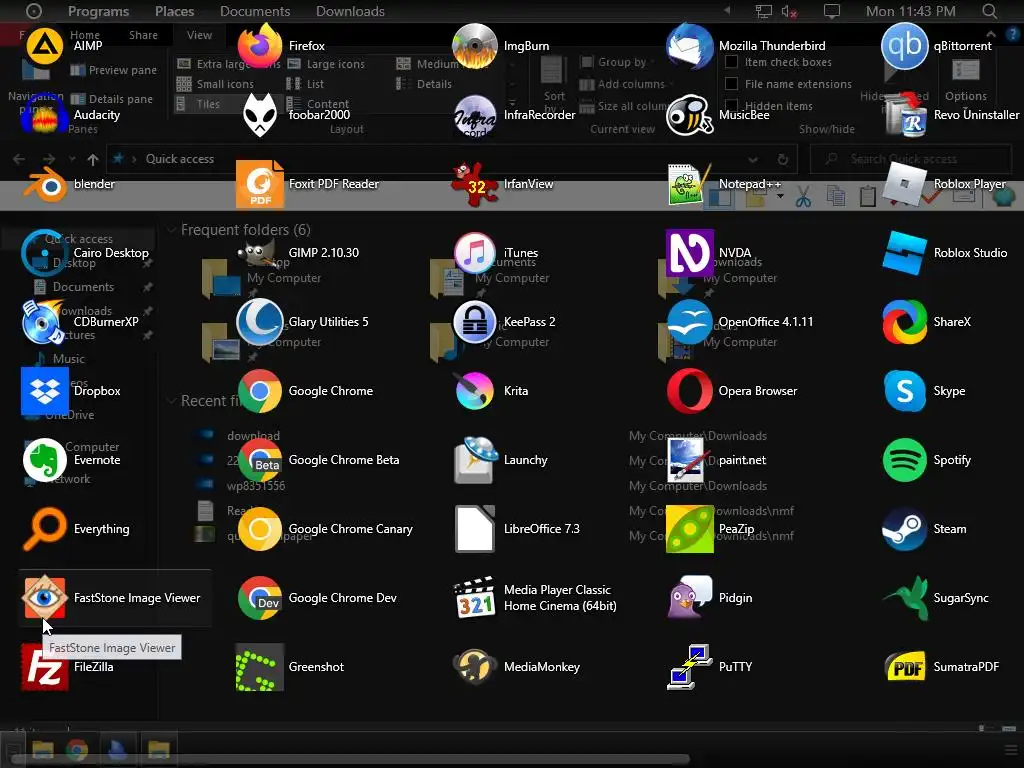This screenshot has width=1024, height=768.
Task: Launch Notepad++
Action: coord(725,184)
